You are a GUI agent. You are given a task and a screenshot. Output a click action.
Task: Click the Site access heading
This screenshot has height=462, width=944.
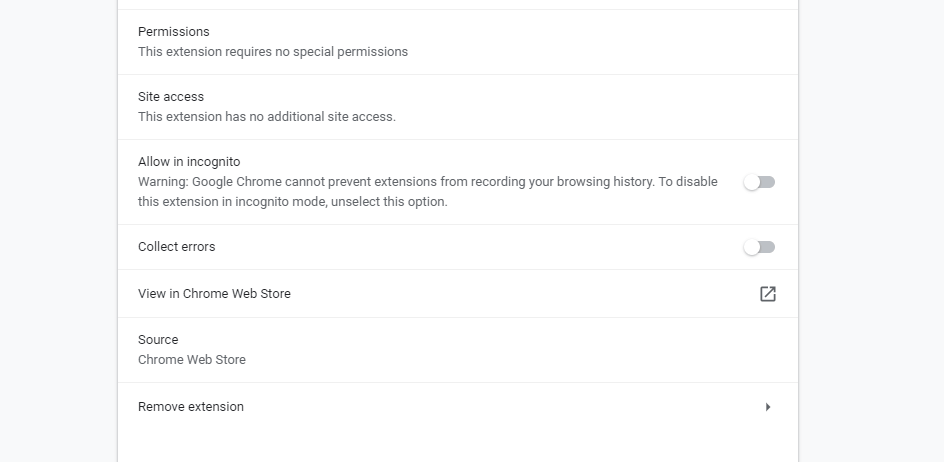pos(170,97)
